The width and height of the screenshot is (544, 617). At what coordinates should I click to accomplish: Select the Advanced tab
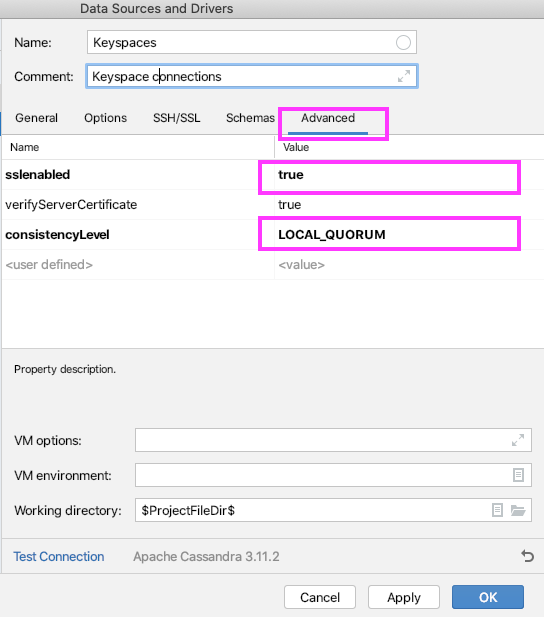(x=328, y=118)
